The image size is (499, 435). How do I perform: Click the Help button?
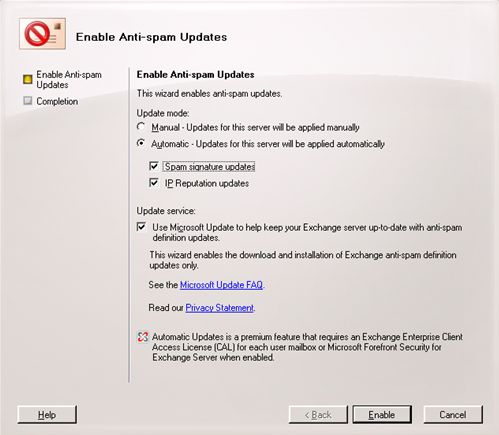47,415
